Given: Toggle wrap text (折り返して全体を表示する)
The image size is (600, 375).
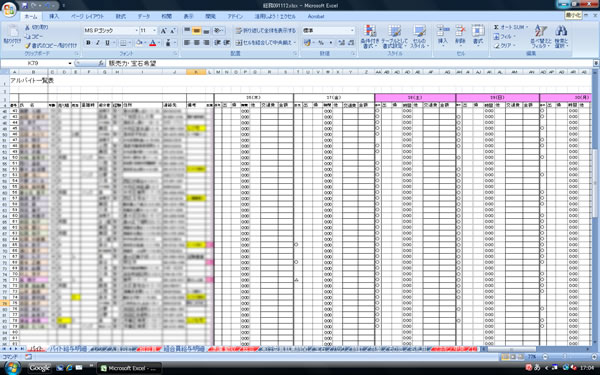Looking at the screenshot, I should coord(266,31).
